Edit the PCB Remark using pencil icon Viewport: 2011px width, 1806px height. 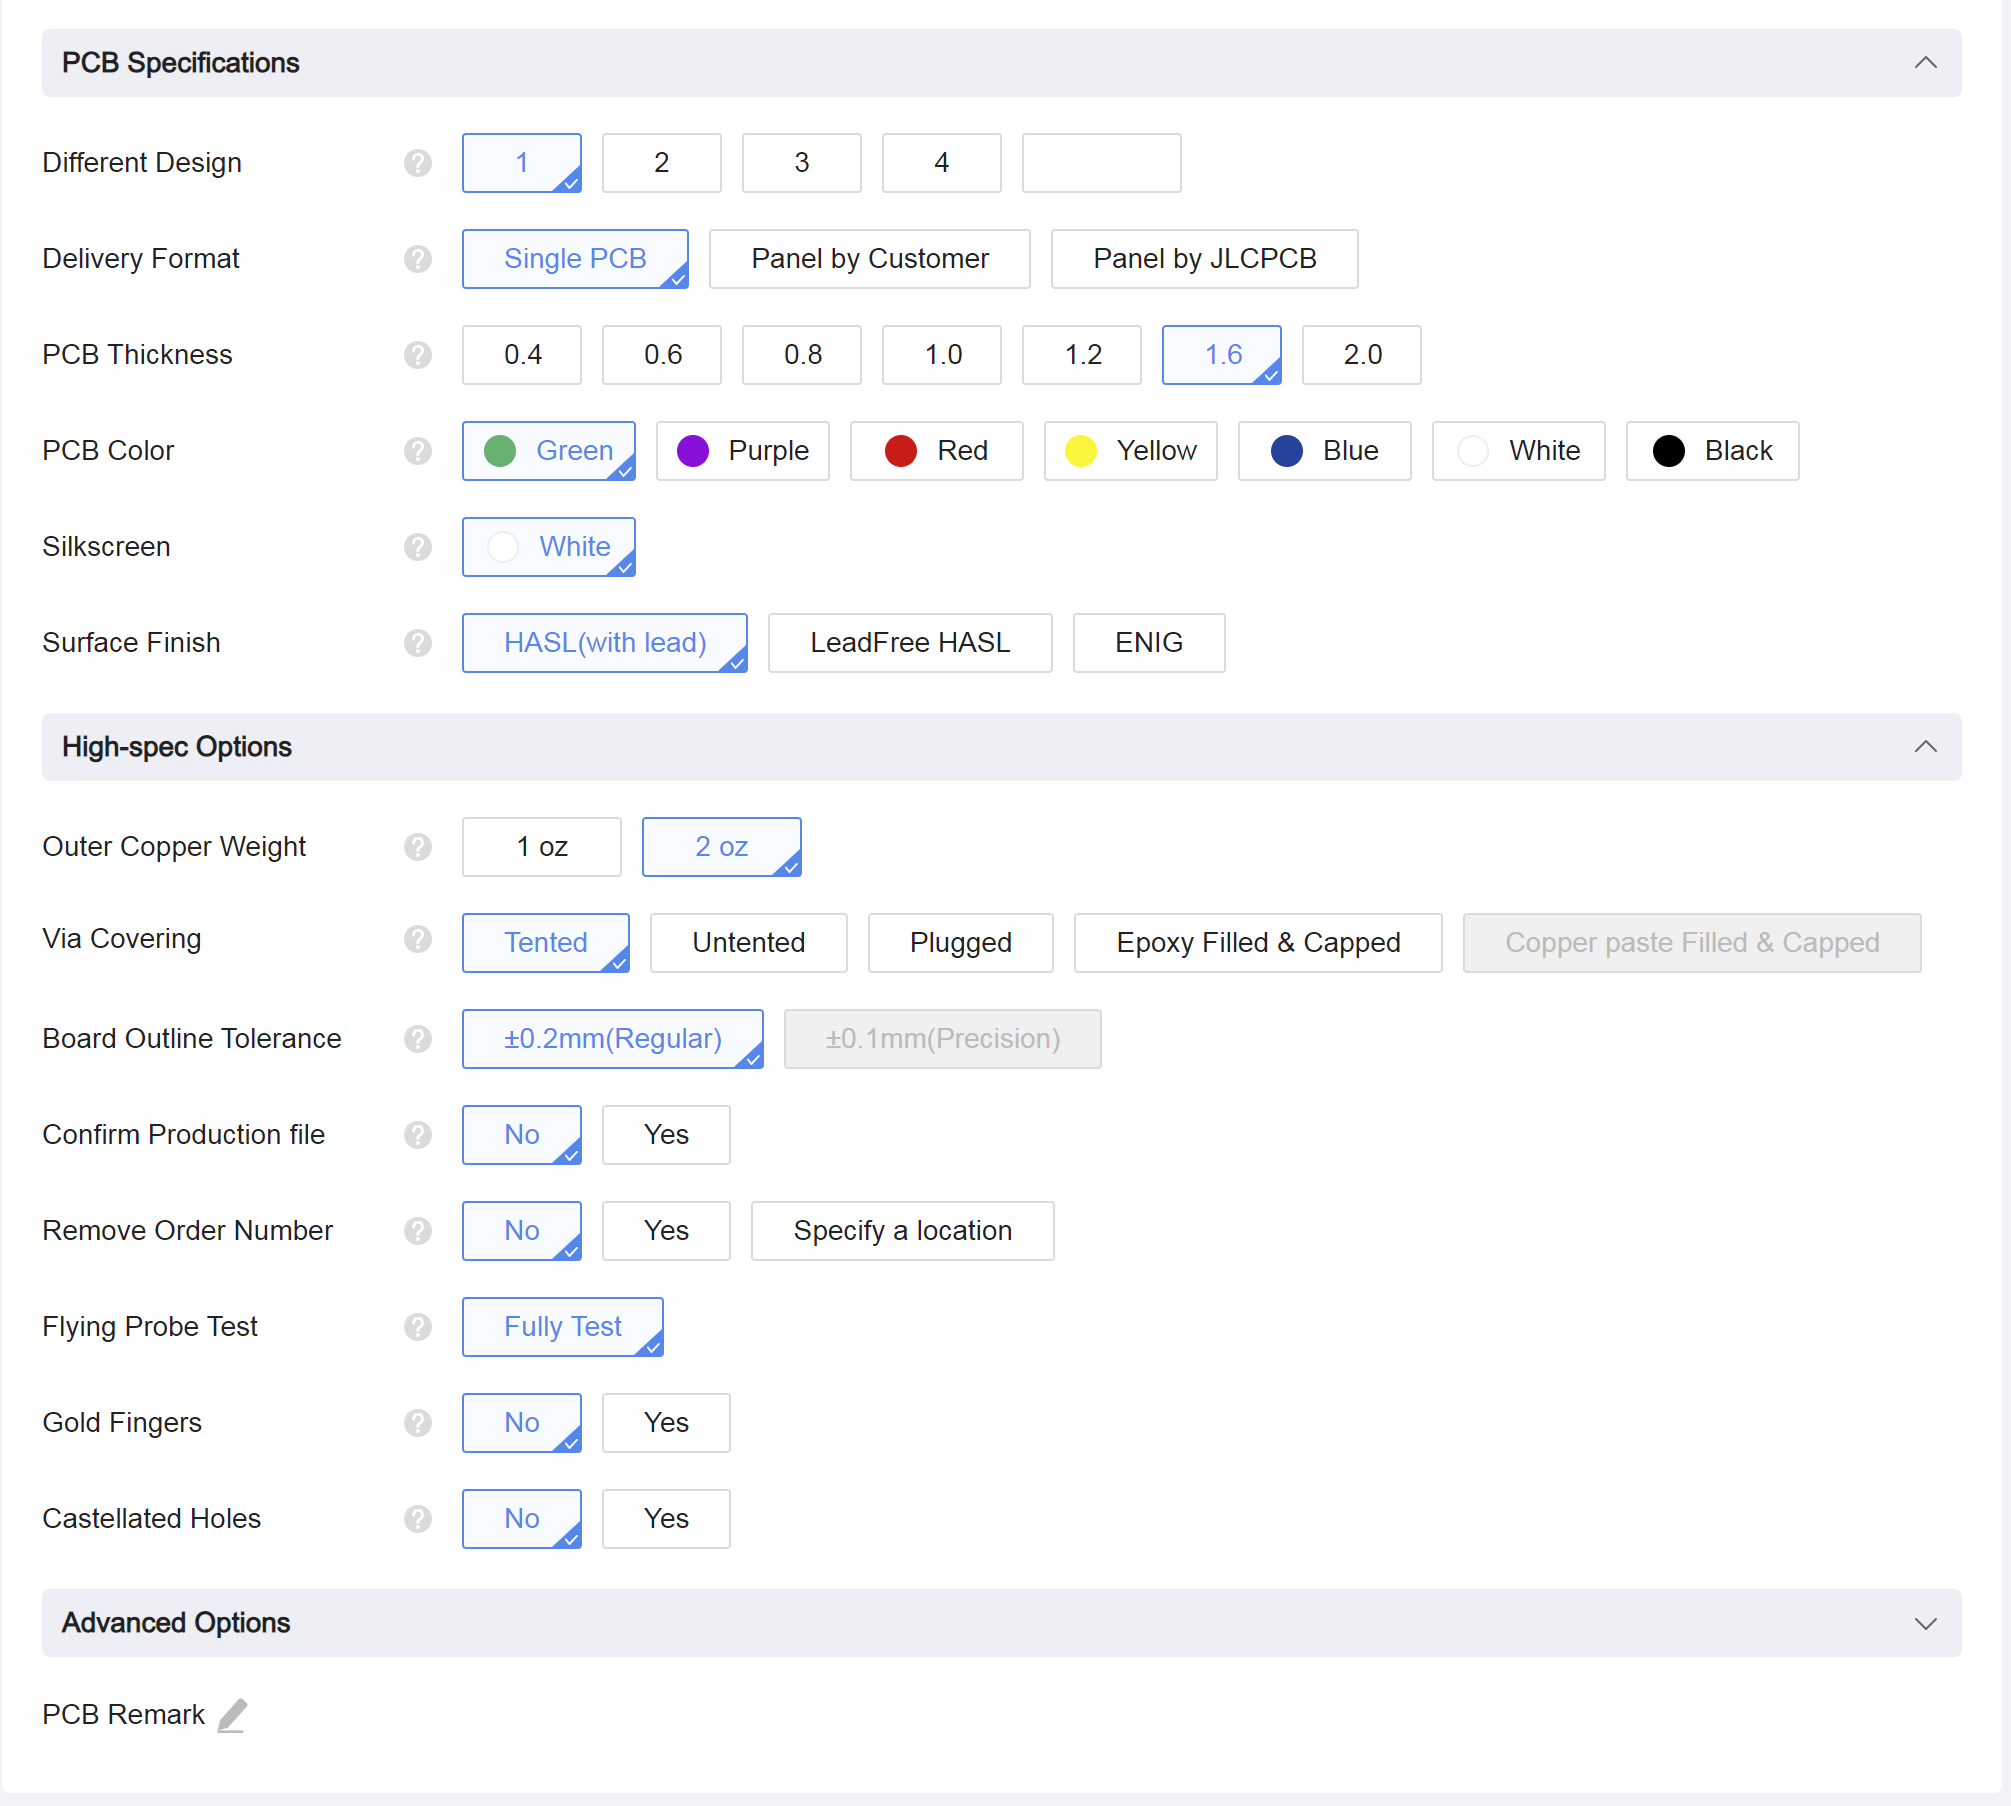point(231,1714)
